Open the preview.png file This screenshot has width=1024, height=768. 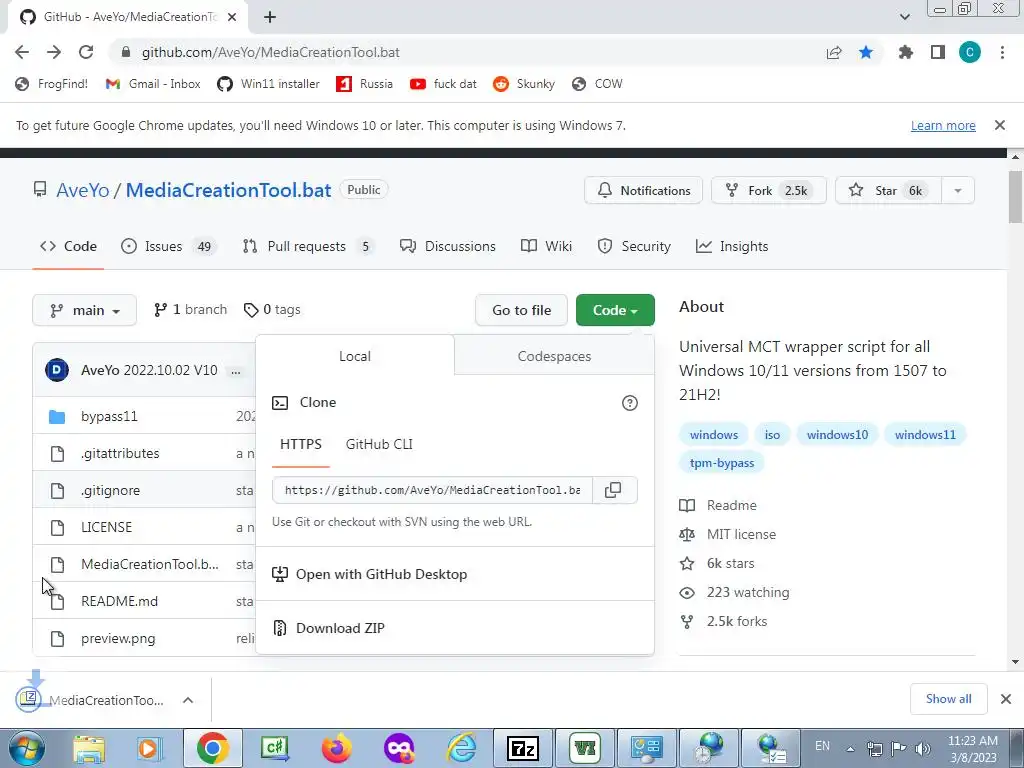118,639
